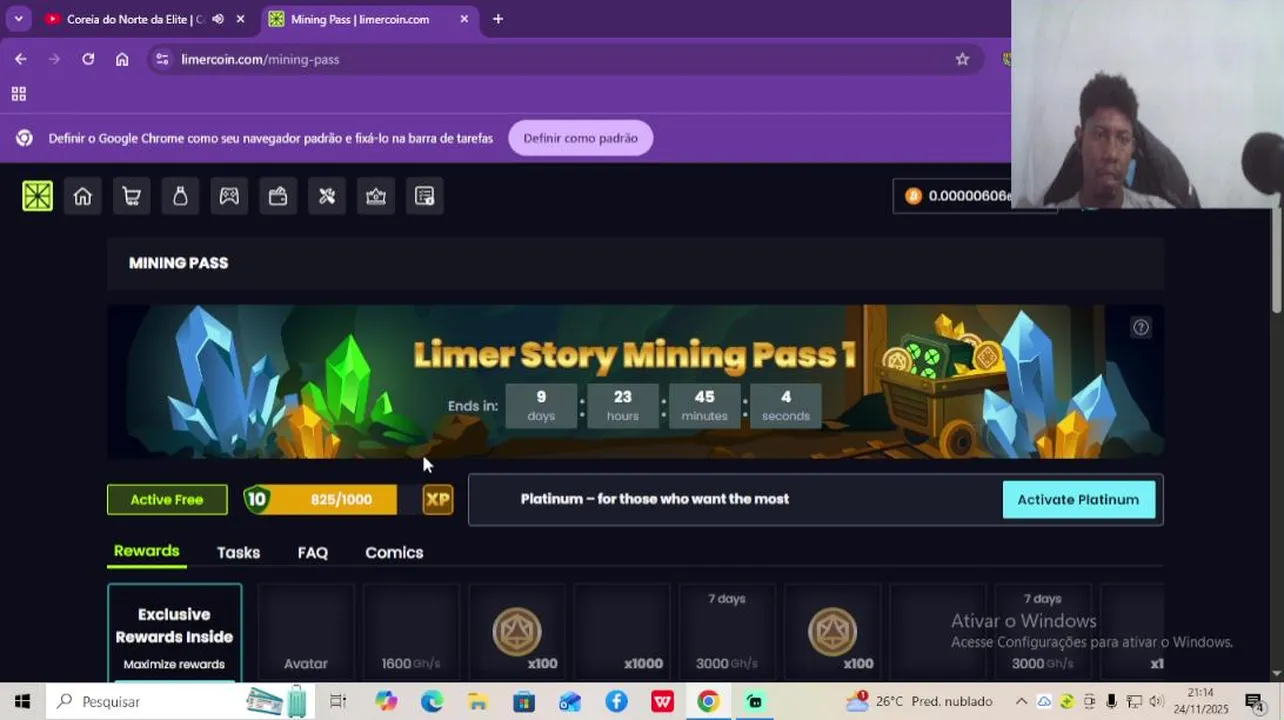1284x720 pixels.
Task: Click the Exclusive Rewards Inside card
Action: (x=175, y=633)
